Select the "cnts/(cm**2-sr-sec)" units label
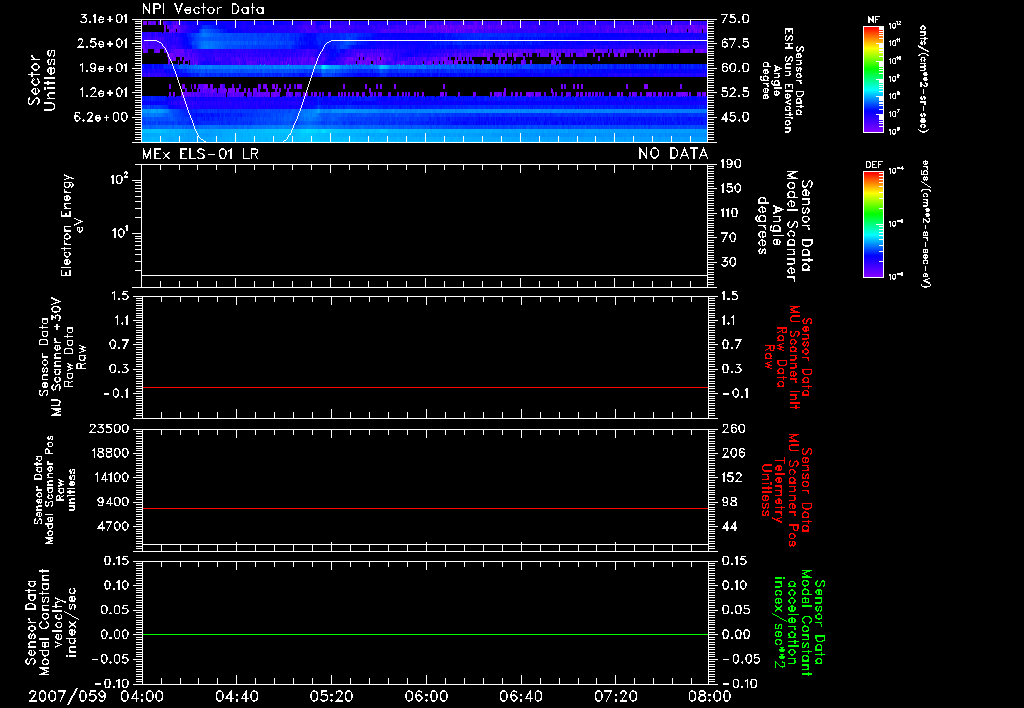The height and width of the screenshot is (708, 1024). pos(922,78)
